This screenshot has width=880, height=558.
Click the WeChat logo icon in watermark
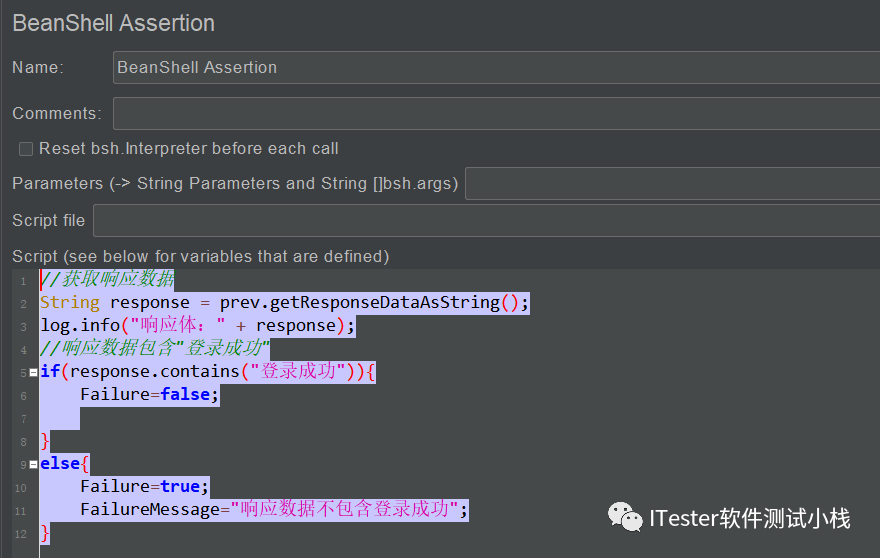pyautogui.click(x=625, y=517)
